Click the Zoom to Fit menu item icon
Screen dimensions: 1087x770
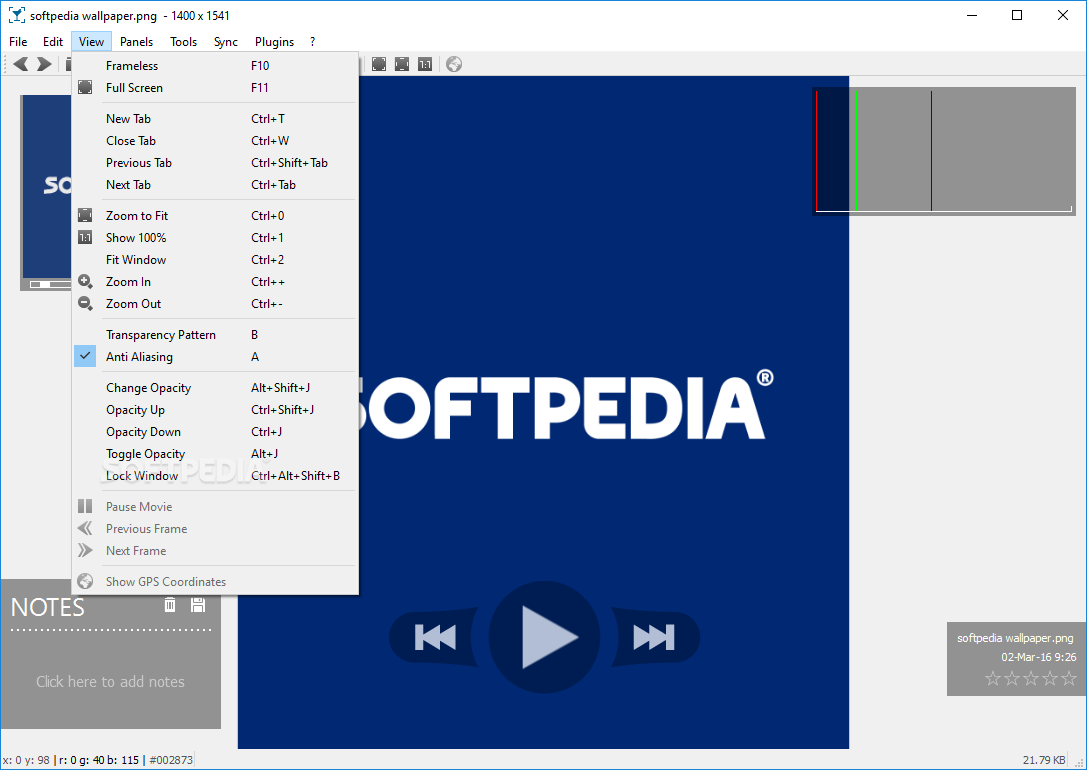point(85,216)
